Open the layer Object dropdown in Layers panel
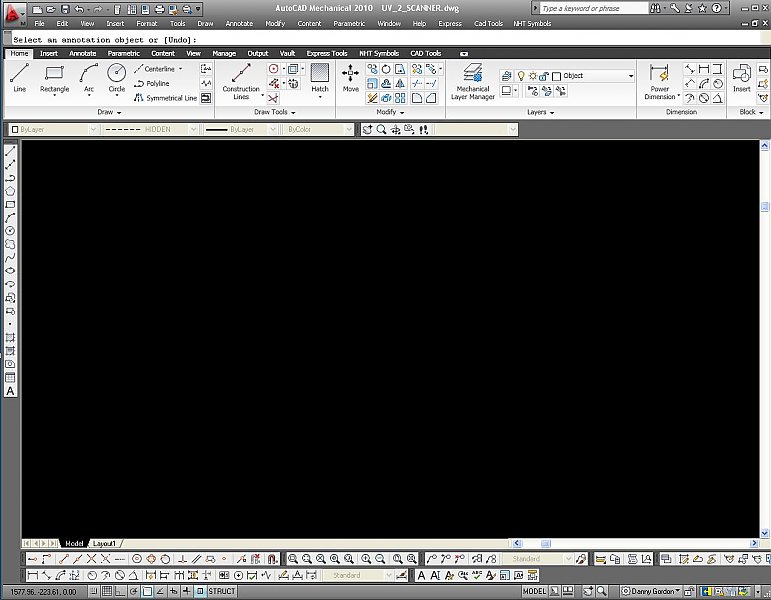Viewport: 771px width, 600px height. [x=631, y=76]
